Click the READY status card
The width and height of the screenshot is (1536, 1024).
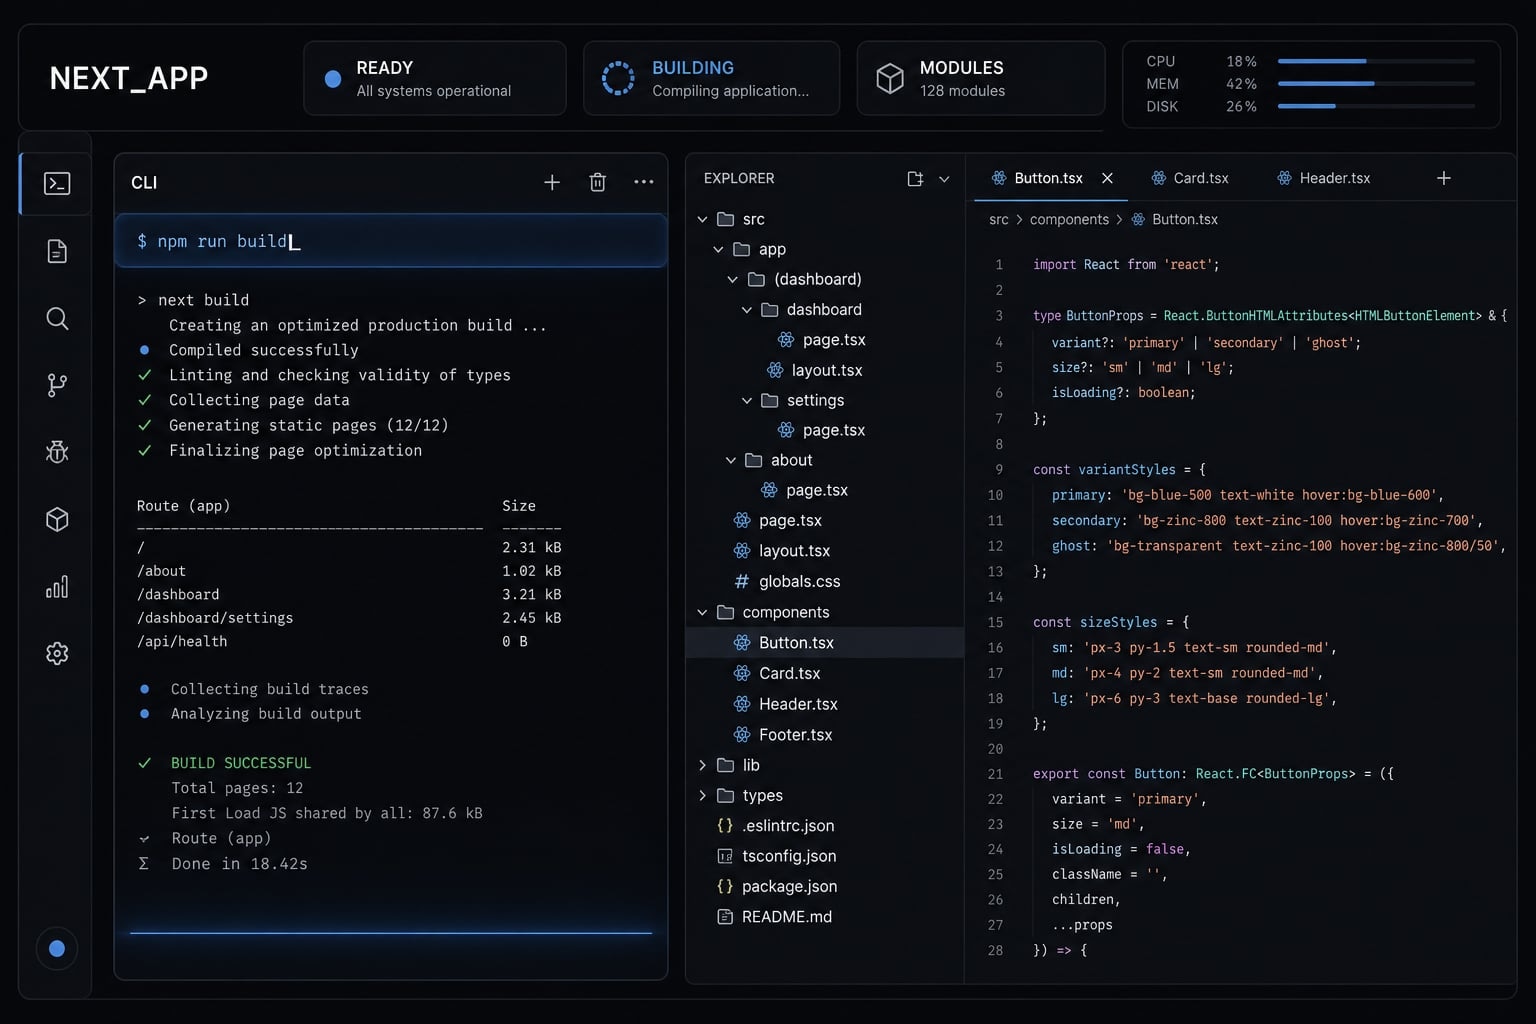coord(435,78)
